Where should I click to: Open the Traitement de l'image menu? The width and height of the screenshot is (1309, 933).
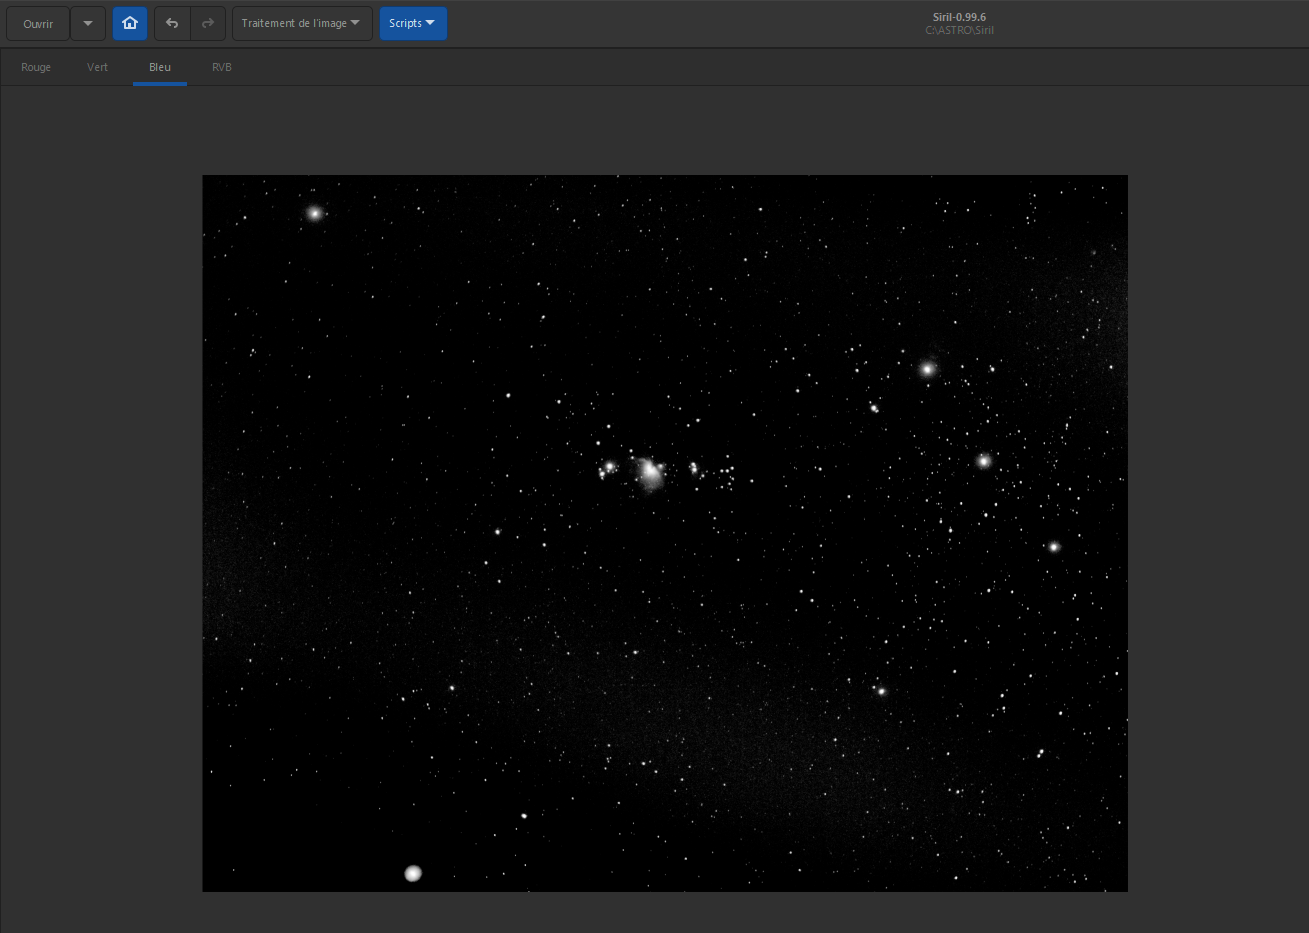pyautogui.click(x=302, y=23)
